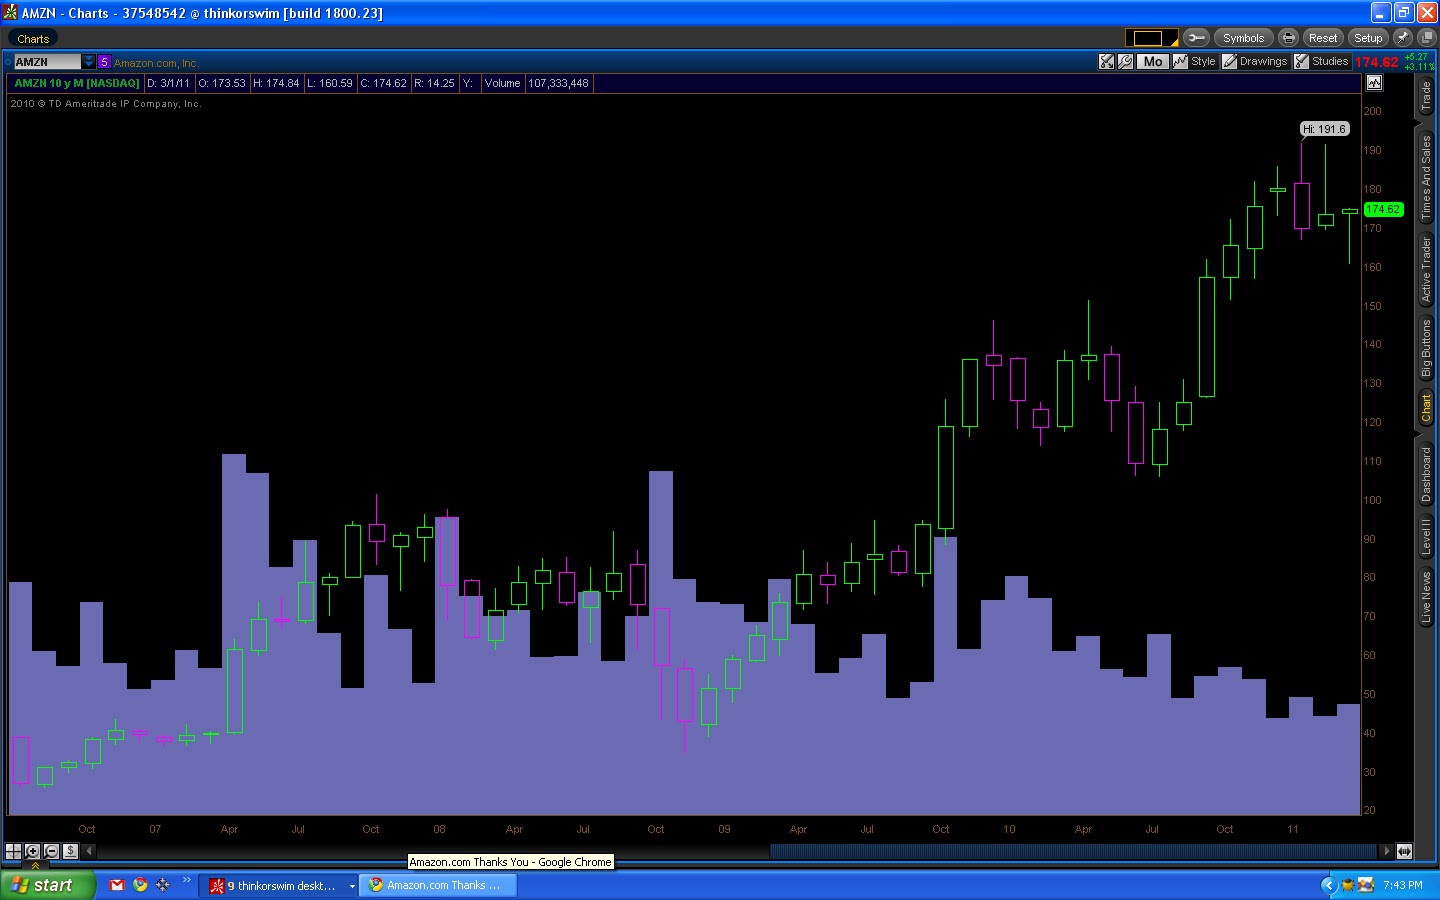Click the print chart icon

pyautogui.click(x=1289, y=38)
